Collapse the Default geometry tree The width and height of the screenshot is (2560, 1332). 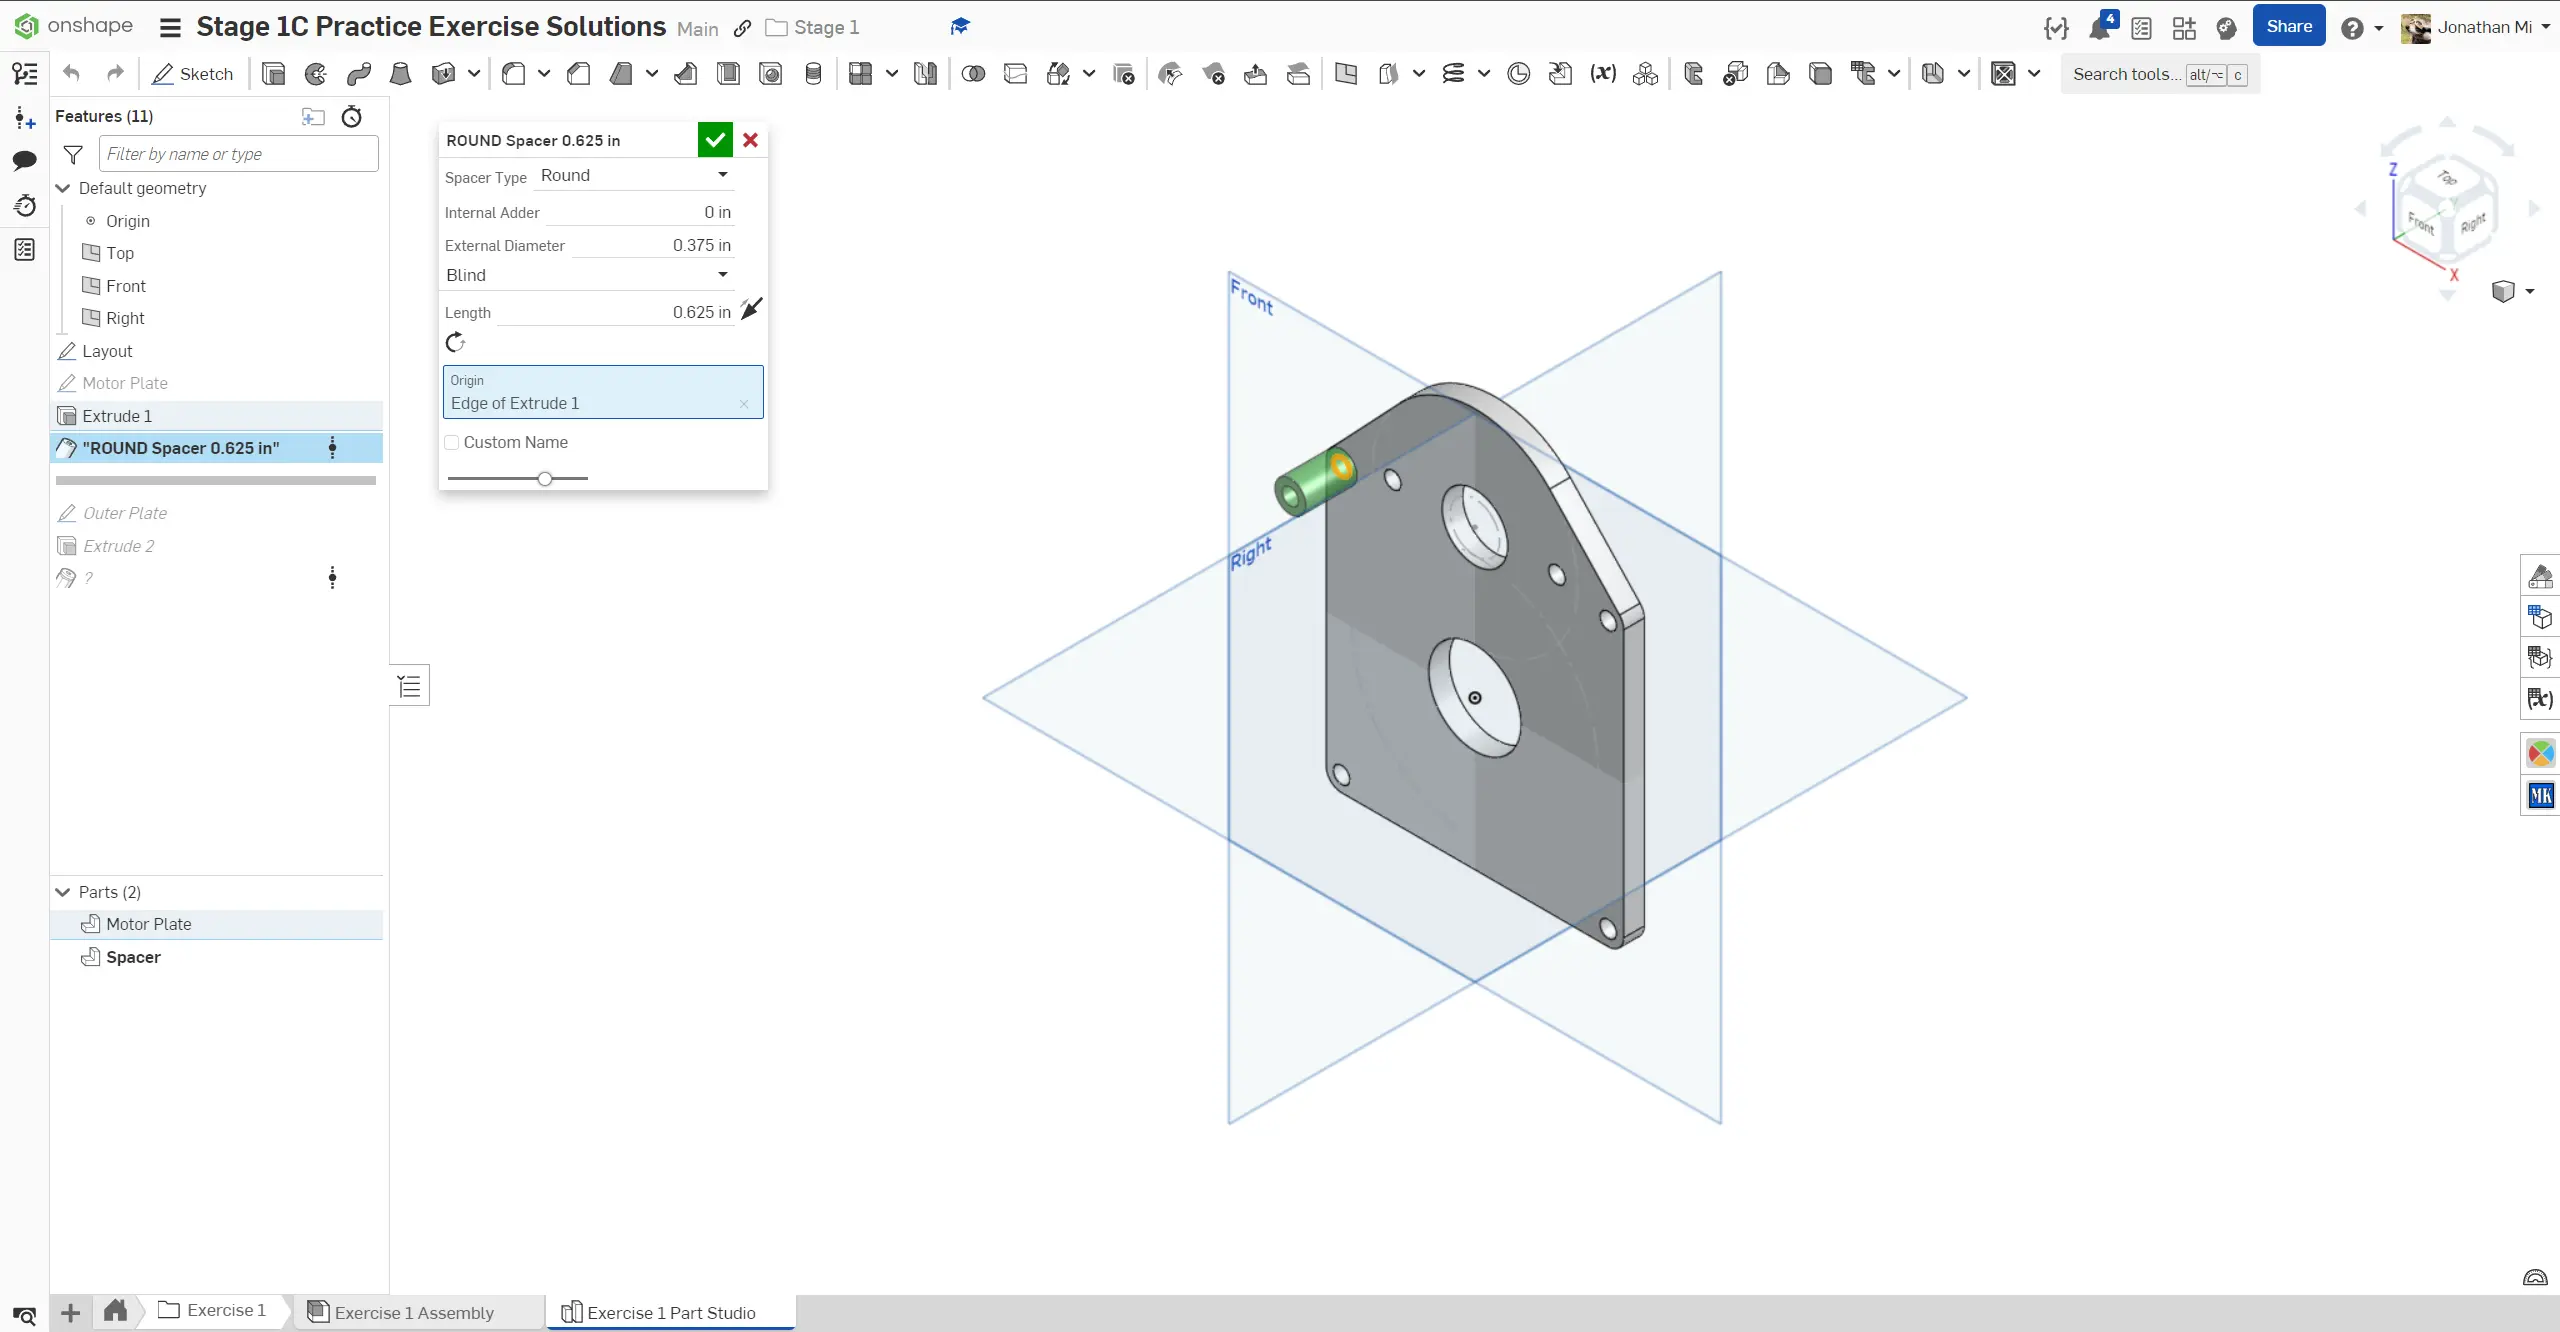63,188
